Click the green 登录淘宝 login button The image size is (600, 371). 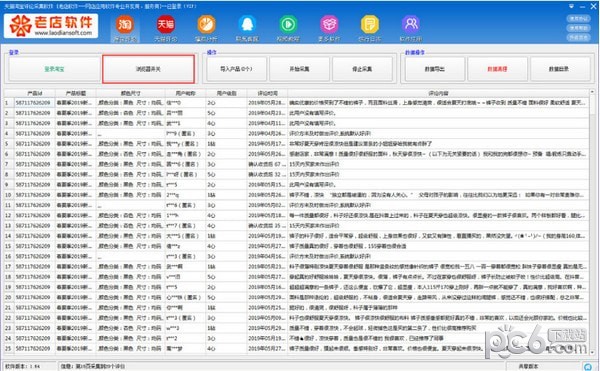pos(54,69)
